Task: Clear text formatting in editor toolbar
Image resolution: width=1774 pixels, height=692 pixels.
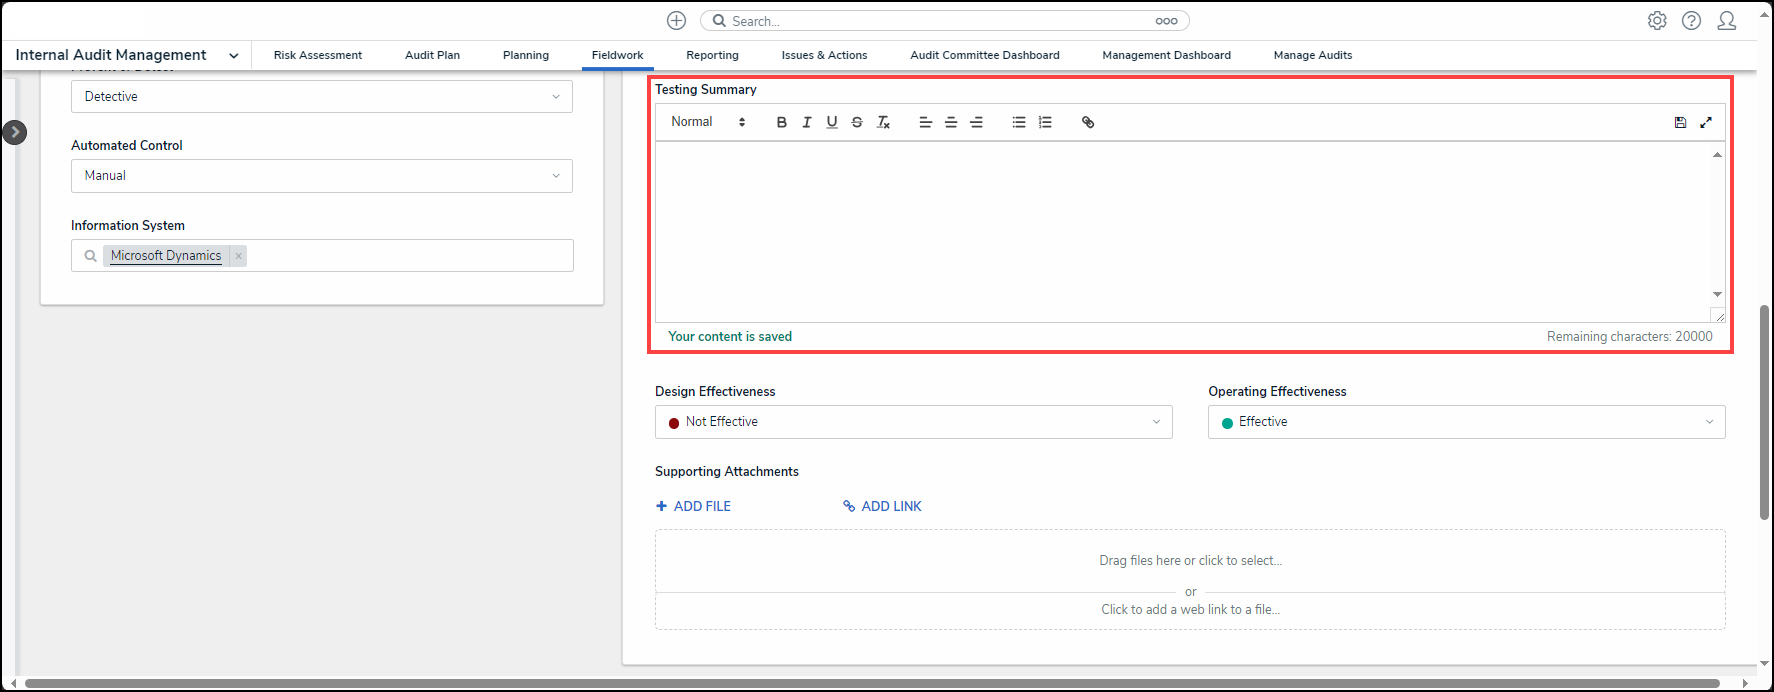Action: 883,122
